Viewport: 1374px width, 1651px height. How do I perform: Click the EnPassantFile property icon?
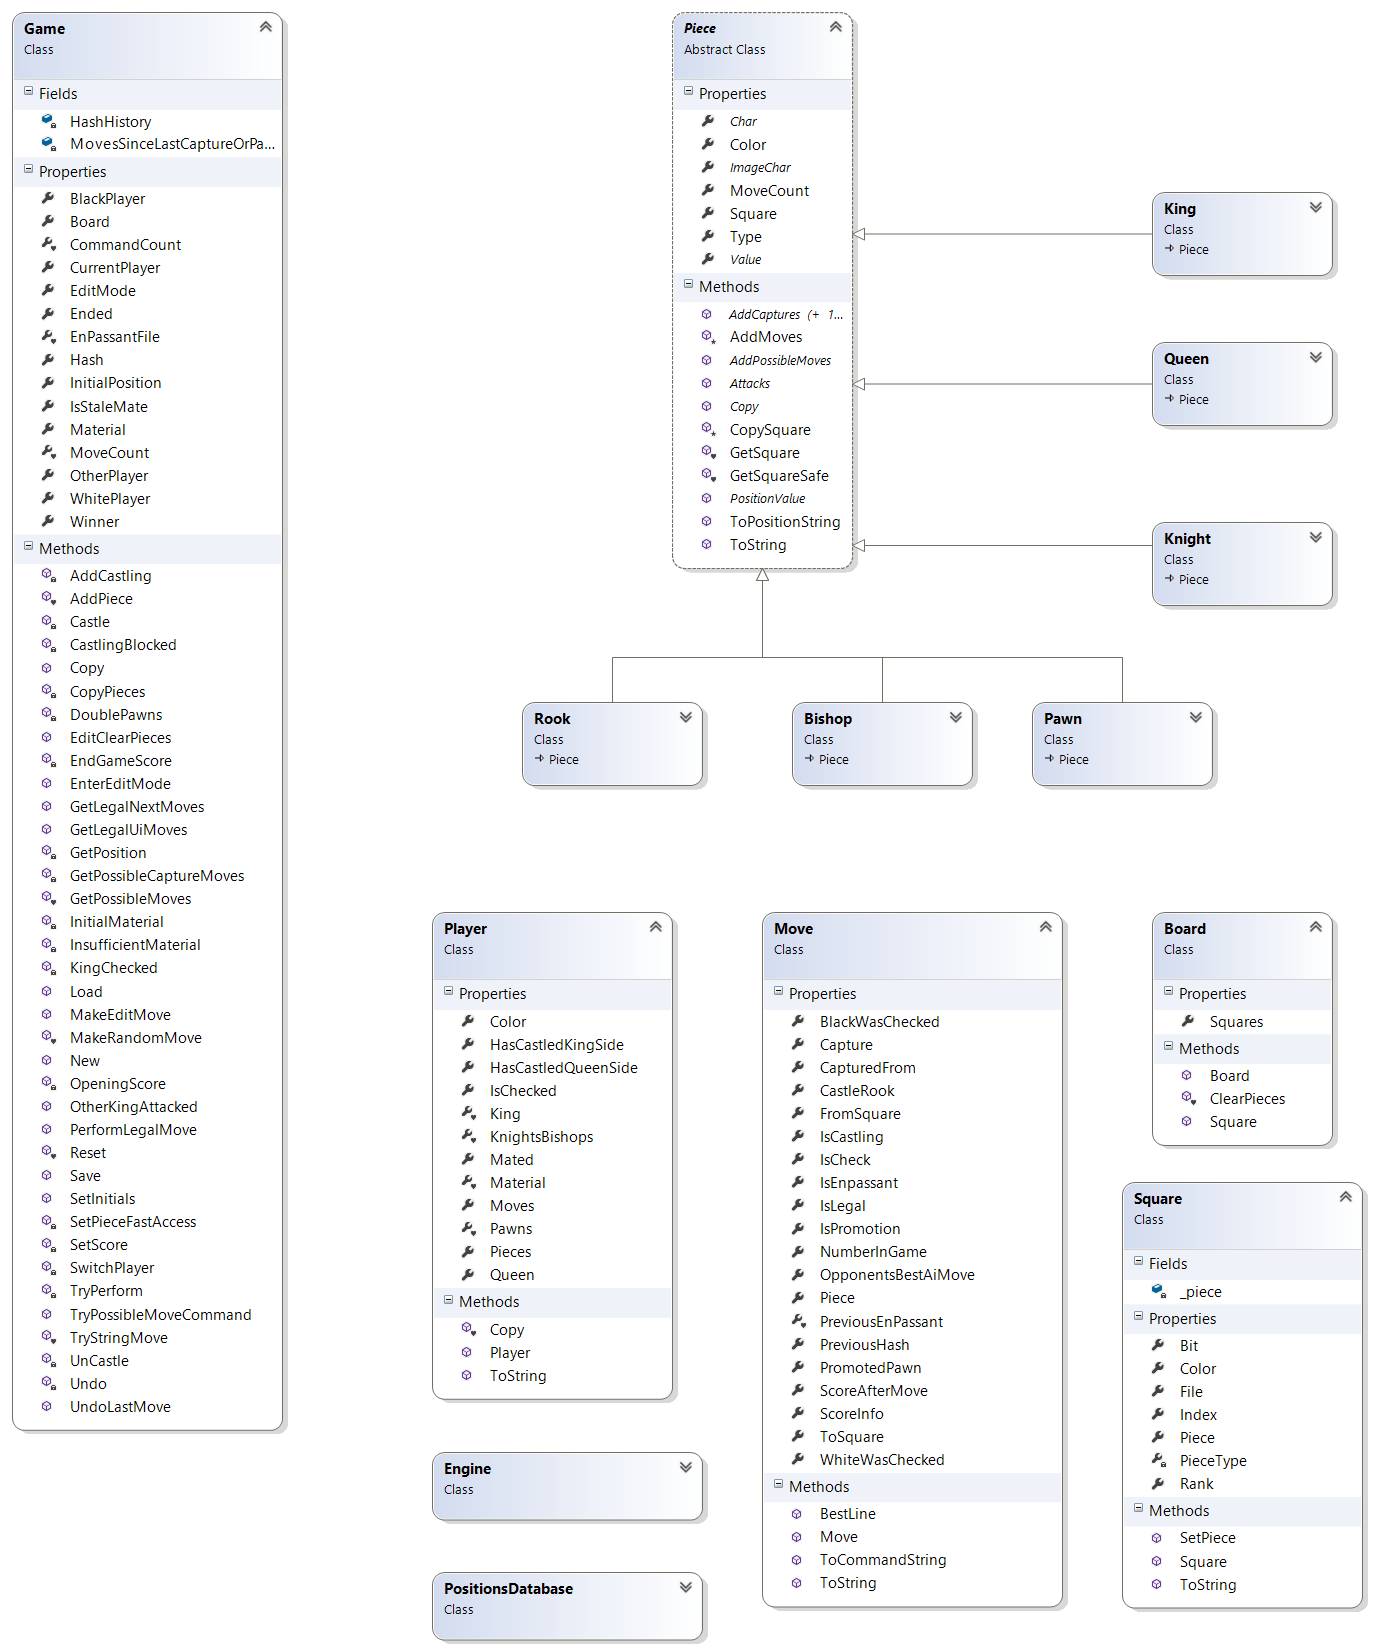tap(48, 337)
